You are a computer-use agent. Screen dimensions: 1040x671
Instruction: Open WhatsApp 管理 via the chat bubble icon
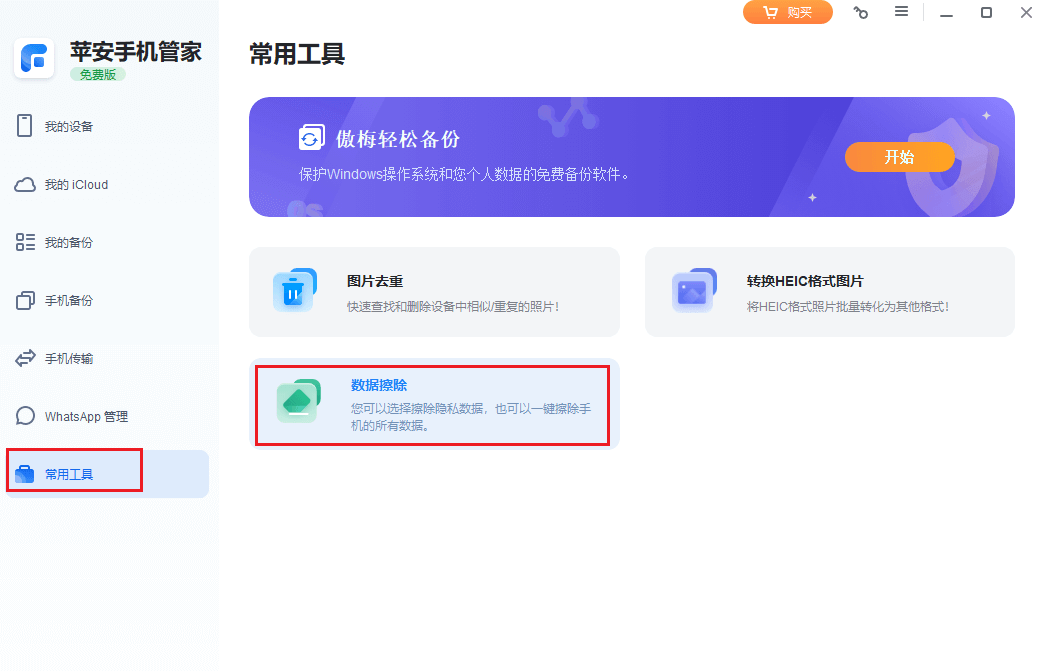click(x=24, y=416)
